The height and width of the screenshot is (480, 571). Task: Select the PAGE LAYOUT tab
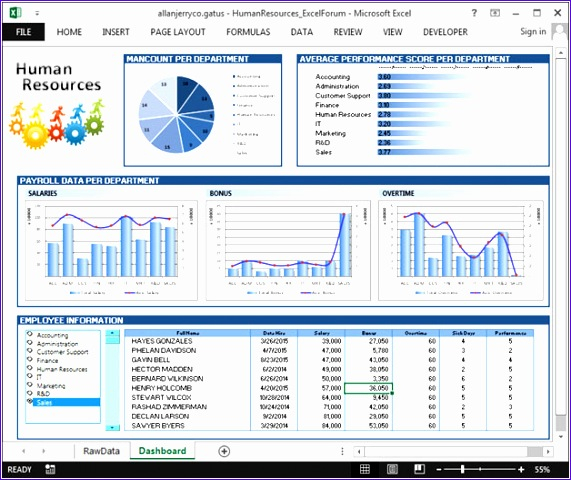click(x=178, y=32)
